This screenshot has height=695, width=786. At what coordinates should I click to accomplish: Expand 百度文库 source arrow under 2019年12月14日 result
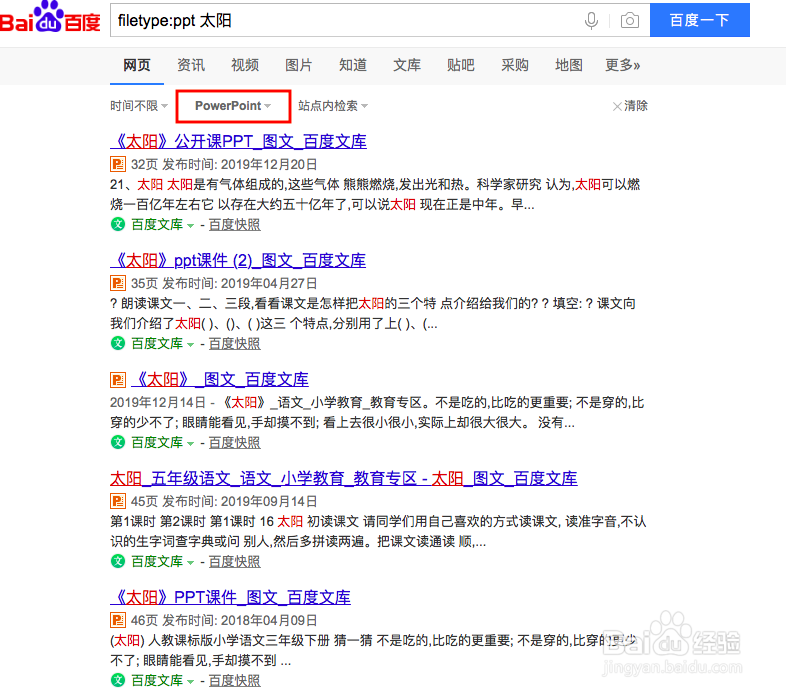190,444
